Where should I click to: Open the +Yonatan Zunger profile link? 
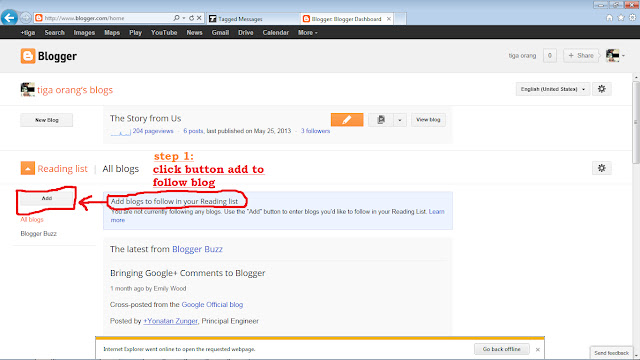[170, 321]
